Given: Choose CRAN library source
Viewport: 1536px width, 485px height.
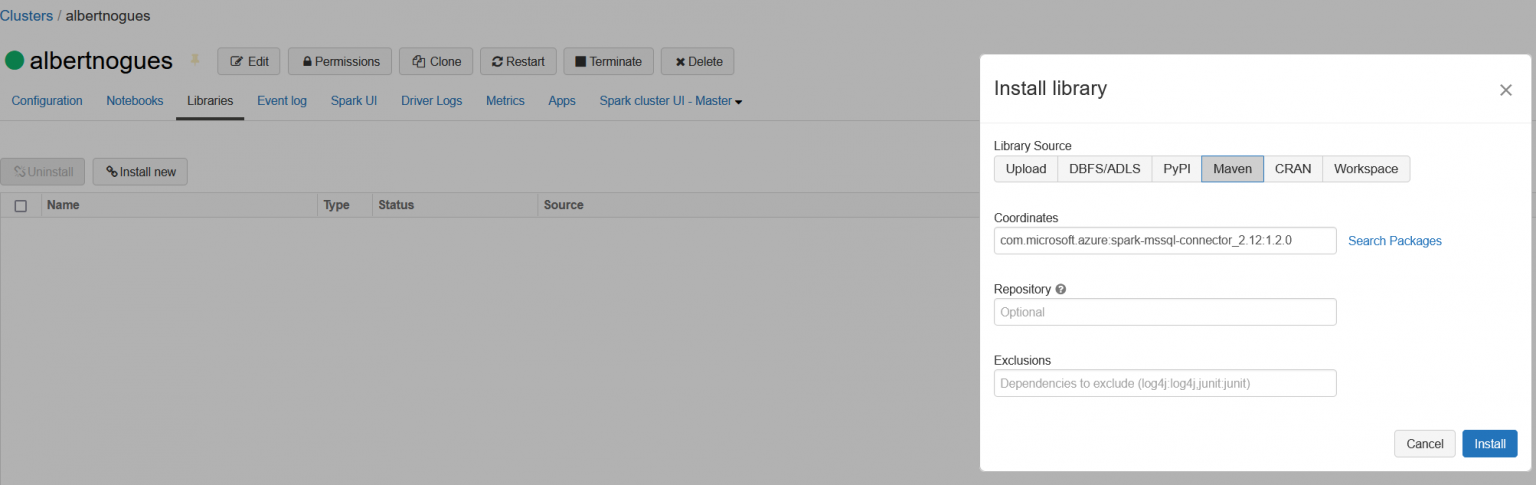Looking at the screenshot, I should click(x=1292, y=169).
